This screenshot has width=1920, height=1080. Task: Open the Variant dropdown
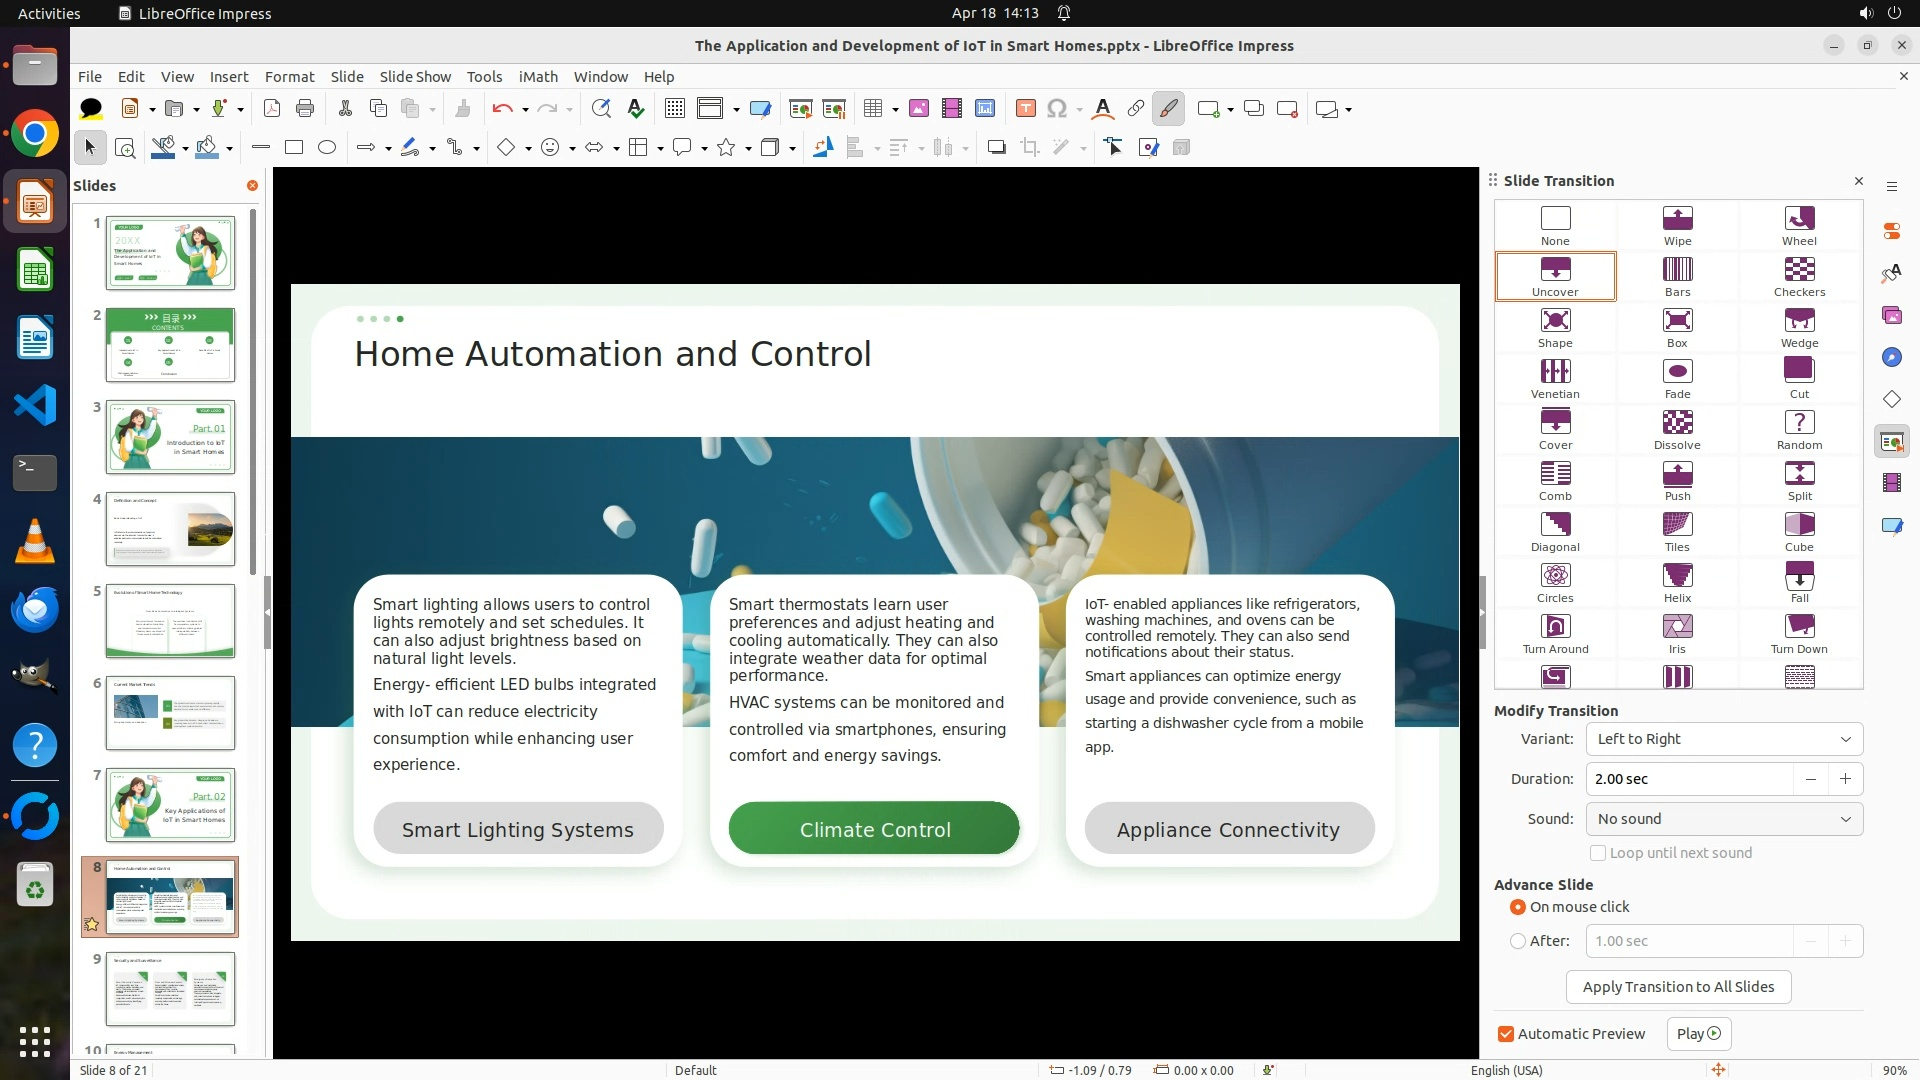click(1723, 739)
